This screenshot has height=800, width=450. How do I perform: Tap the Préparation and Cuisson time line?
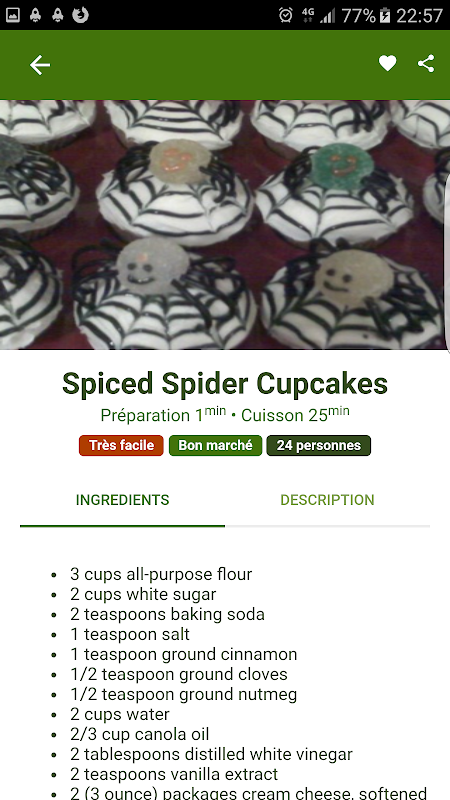[x=225, y=414]
